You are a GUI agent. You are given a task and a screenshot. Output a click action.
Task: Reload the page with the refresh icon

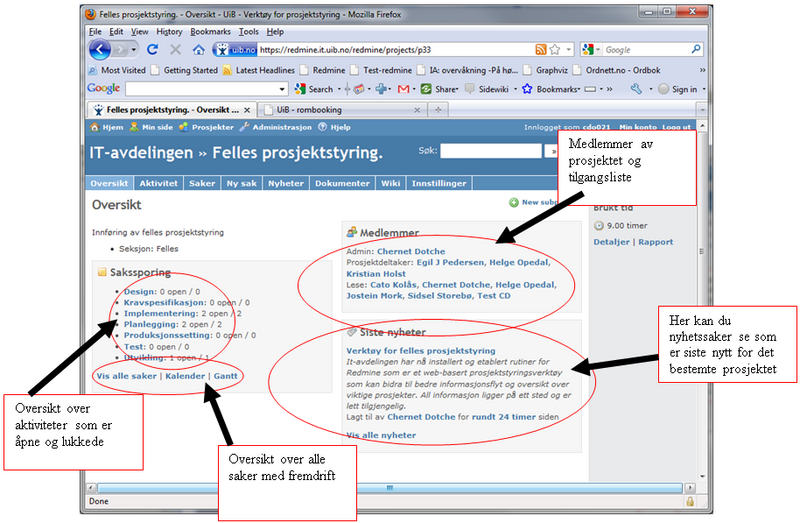pos(152,49)
